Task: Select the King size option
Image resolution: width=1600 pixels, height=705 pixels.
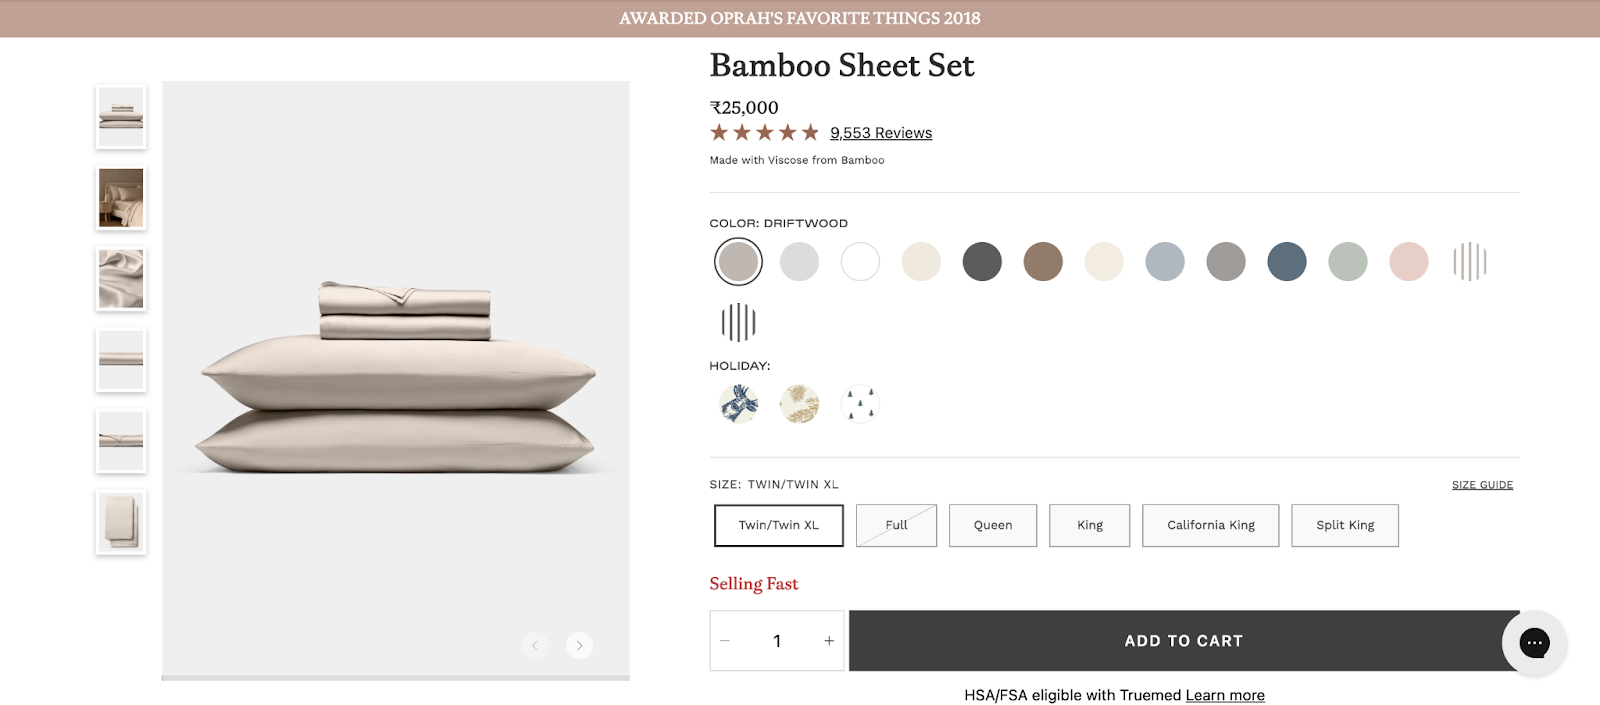Action: [x=1089, y=525]
